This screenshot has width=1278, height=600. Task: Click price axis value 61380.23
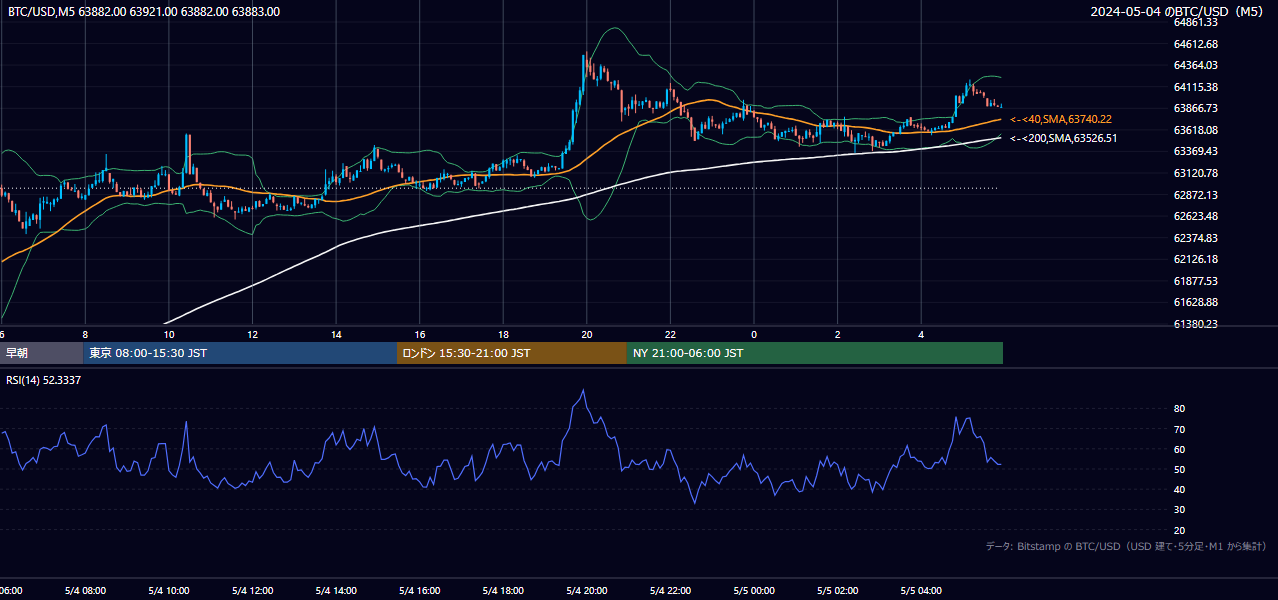click(x=1195, y=324)
